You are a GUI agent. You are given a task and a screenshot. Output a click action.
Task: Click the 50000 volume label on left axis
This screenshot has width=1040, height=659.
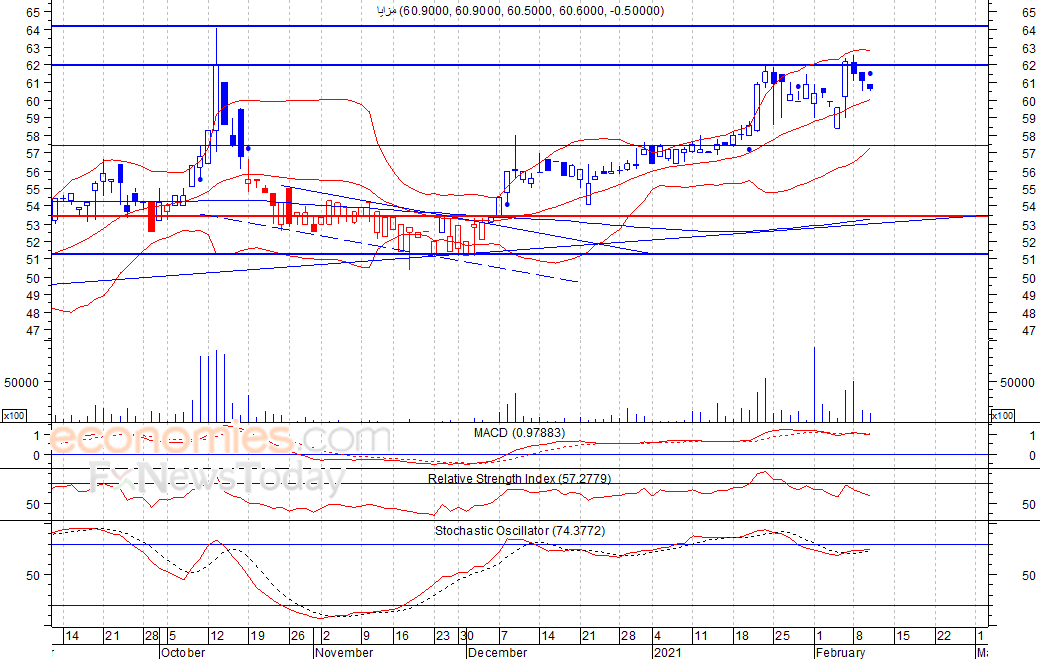coord(21,383)
